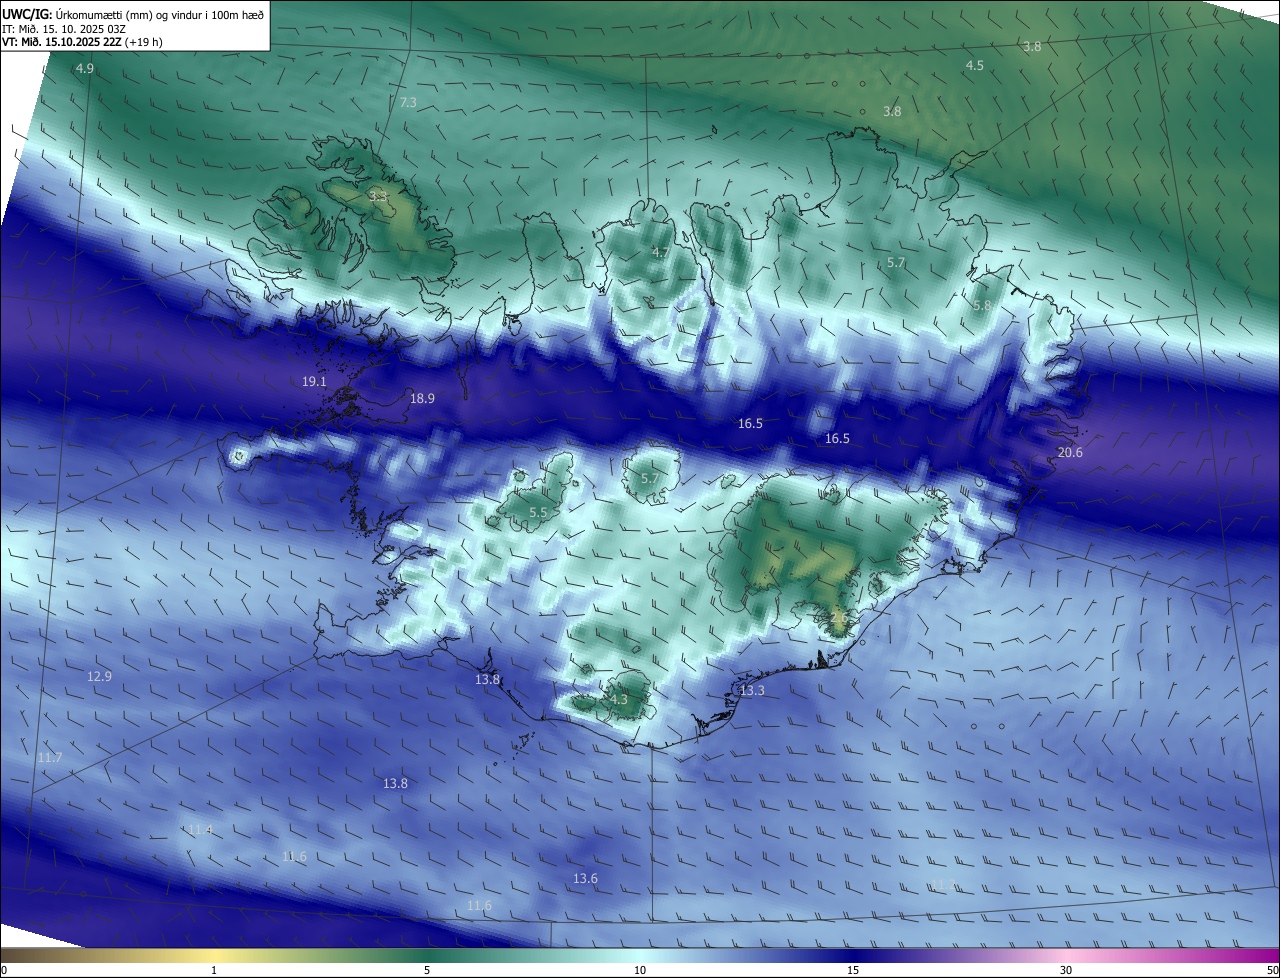Click the color scale tick label 15
Screen dimensions: 1280x978
click(x=853, y=970)
